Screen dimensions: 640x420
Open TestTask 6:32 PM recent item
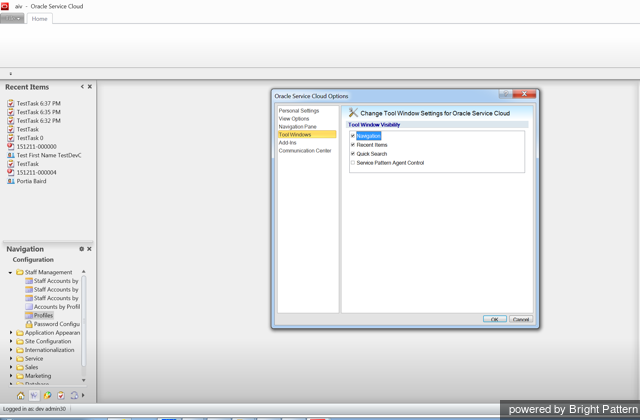click(34, 120)
